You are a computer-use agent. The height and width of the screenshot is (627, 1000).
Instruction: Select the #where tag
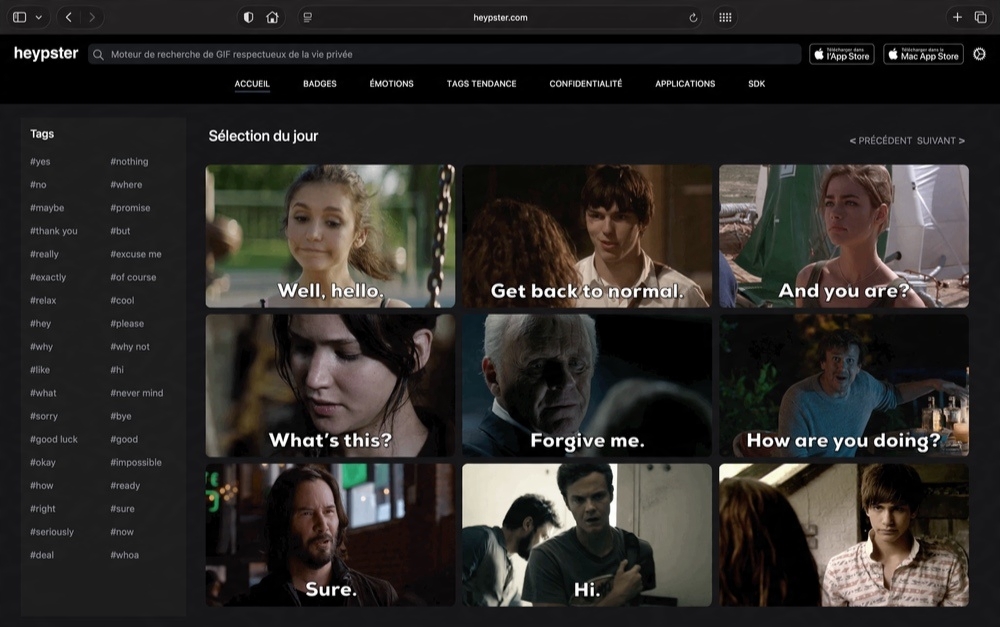[126, 184]
